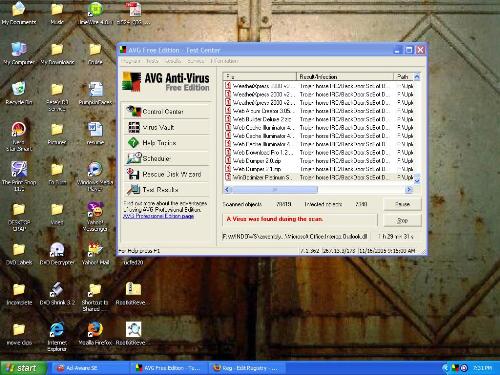Open the Virus Vault in AVG
Image resolution: width=500 pixels, height=375 pixels.
coord(167,127)
